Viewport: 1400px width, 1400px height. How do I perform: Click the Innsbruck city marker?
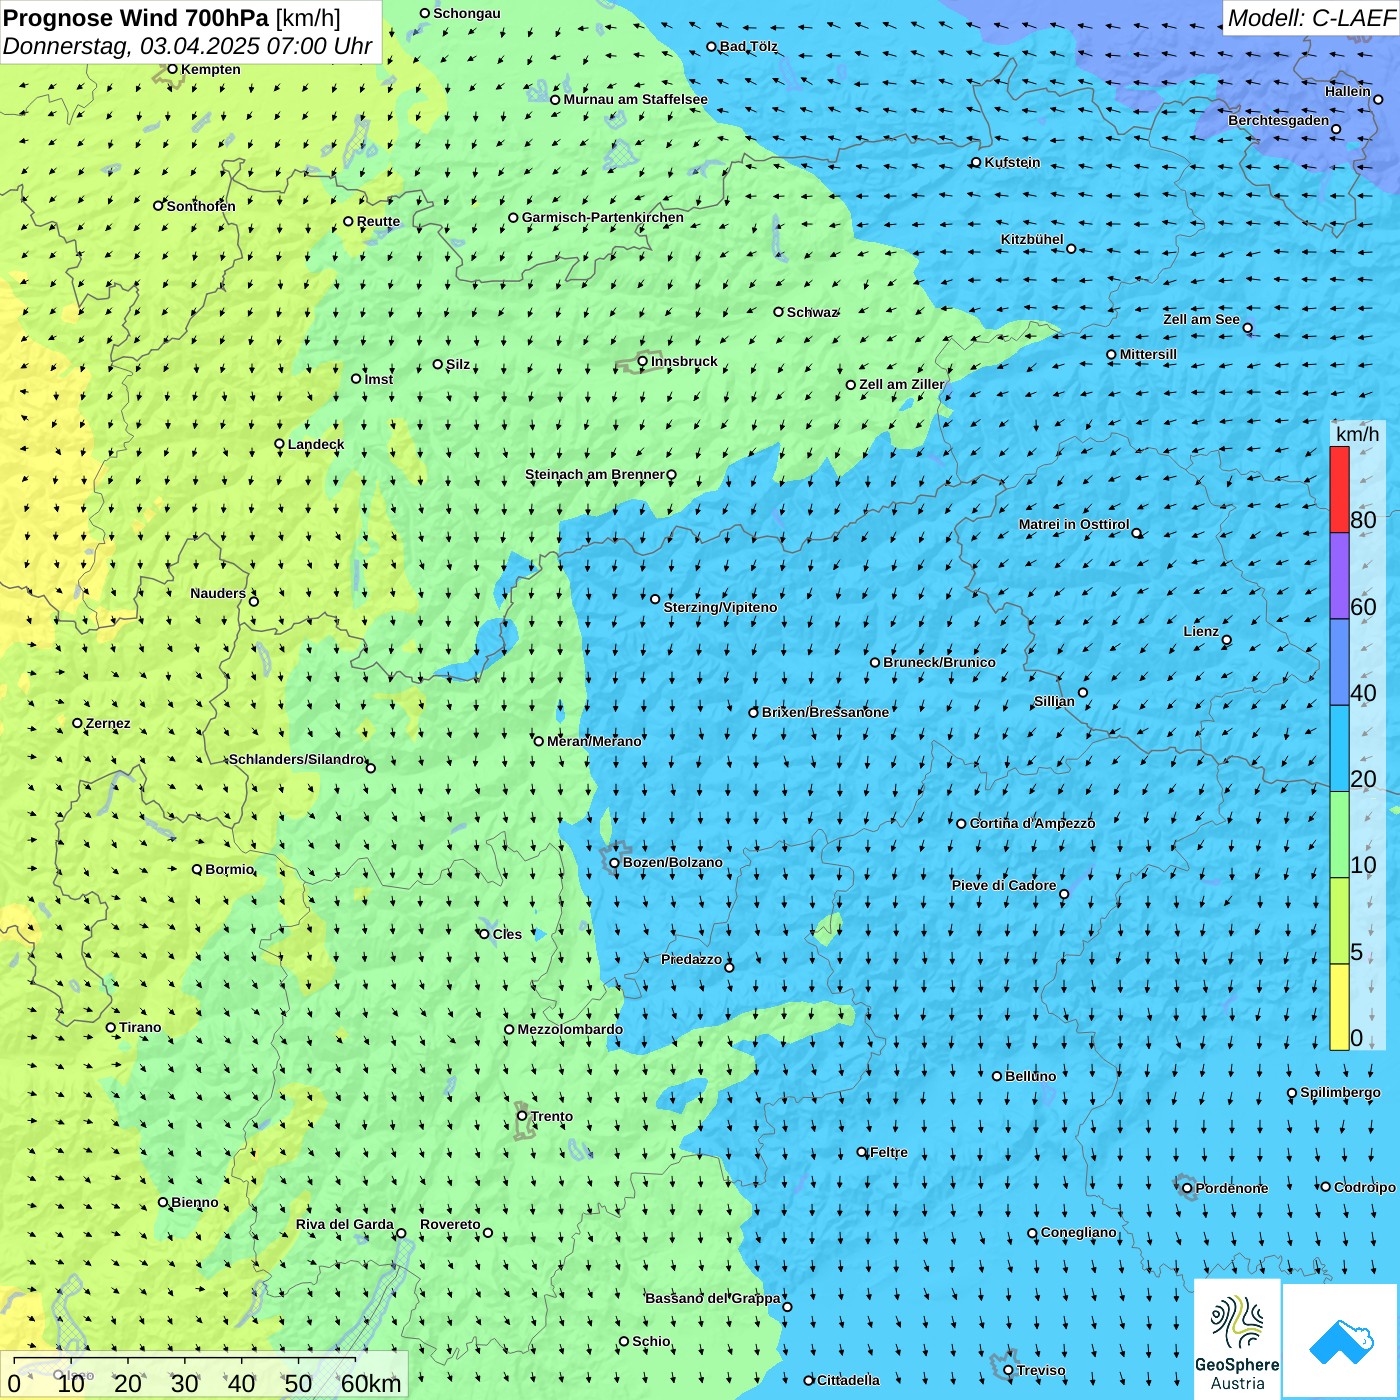(643, 361)
